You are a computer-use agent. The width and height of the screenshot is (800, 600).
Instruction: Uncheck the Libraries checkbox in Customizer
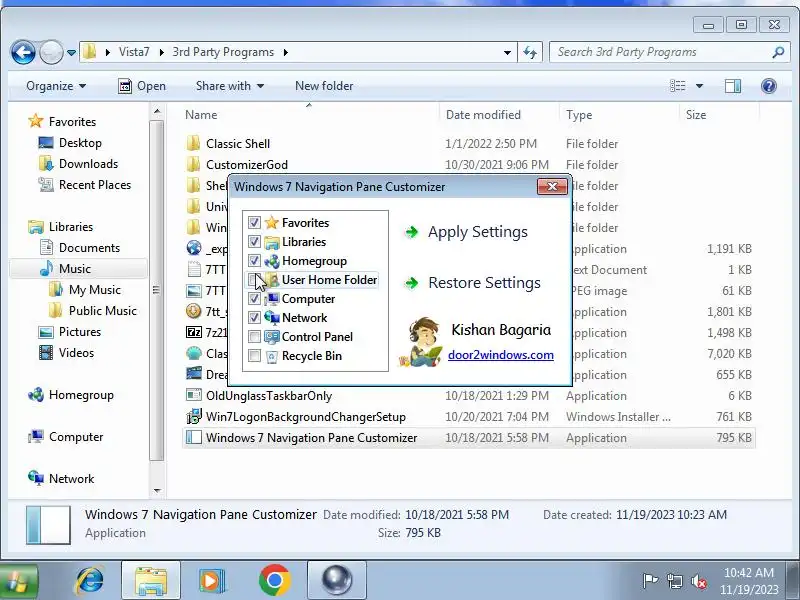pos(254,241)
